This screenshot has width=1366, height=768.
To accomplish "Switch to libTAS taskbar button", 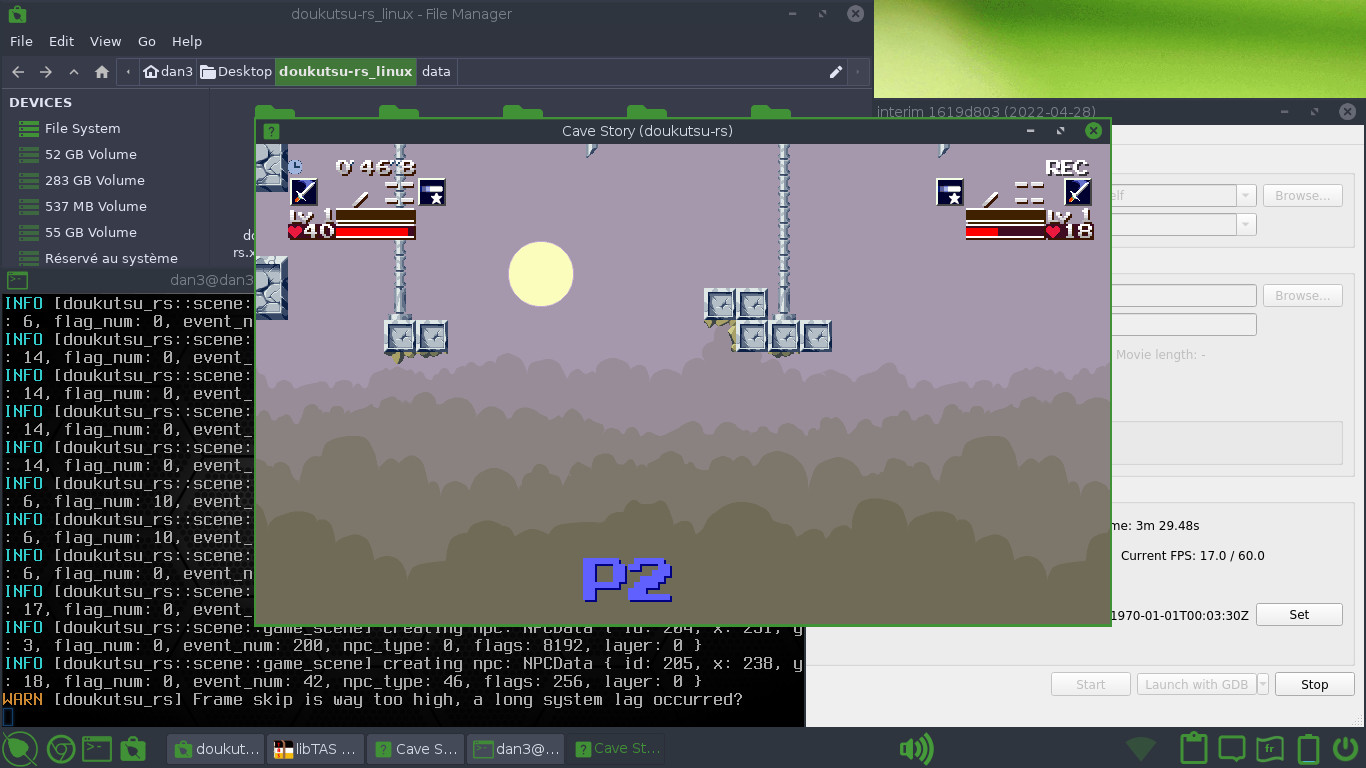I will (315, 748).
